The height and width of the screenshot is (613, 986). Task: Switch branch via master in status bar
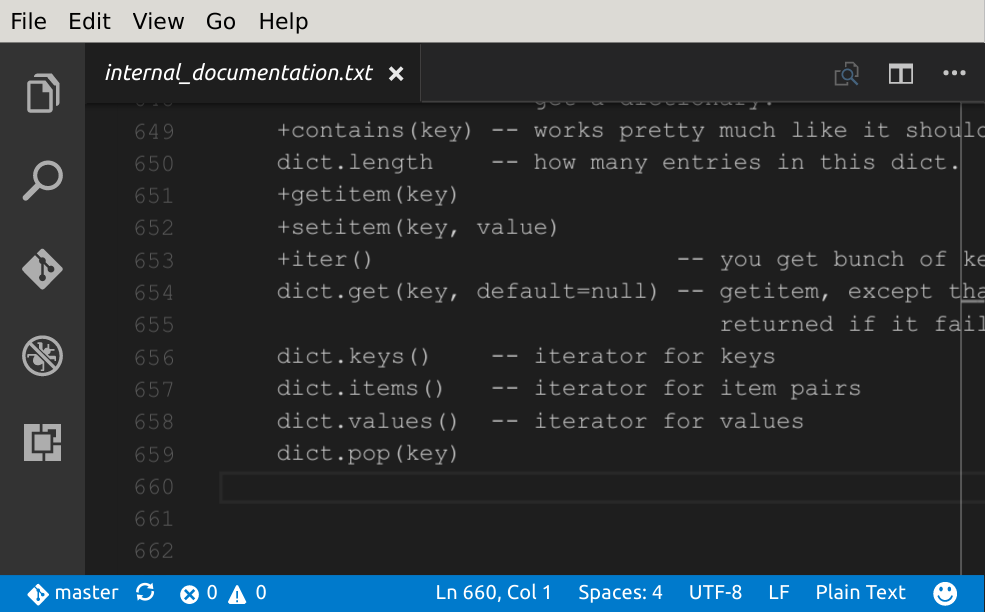[x=73, y=593]
